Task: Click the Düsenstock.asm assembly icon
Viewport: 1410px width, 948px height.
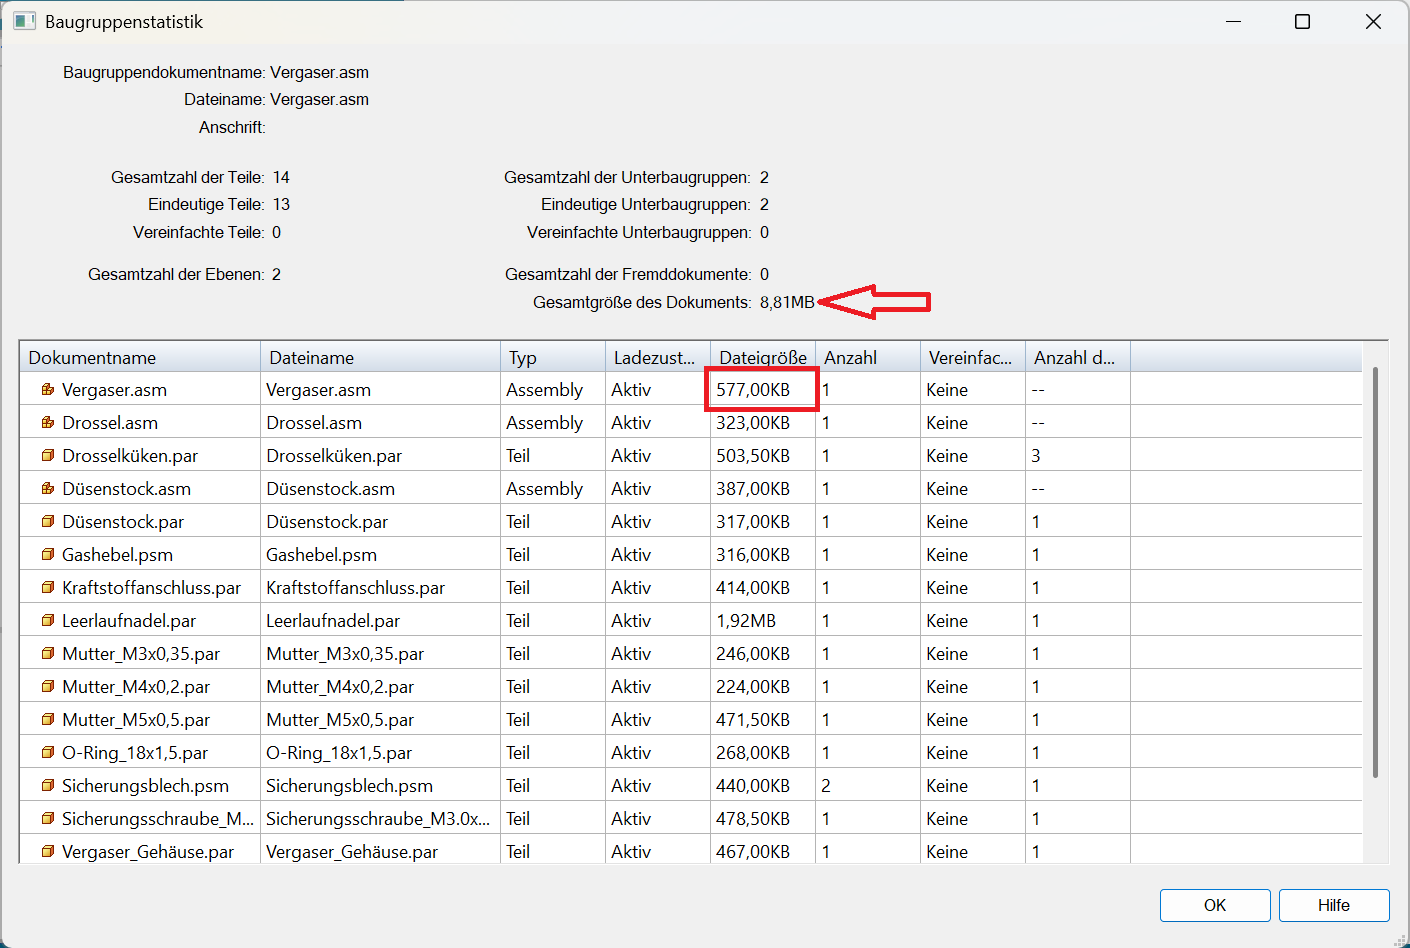Action: pyautogui.click(x=47, y=489)
